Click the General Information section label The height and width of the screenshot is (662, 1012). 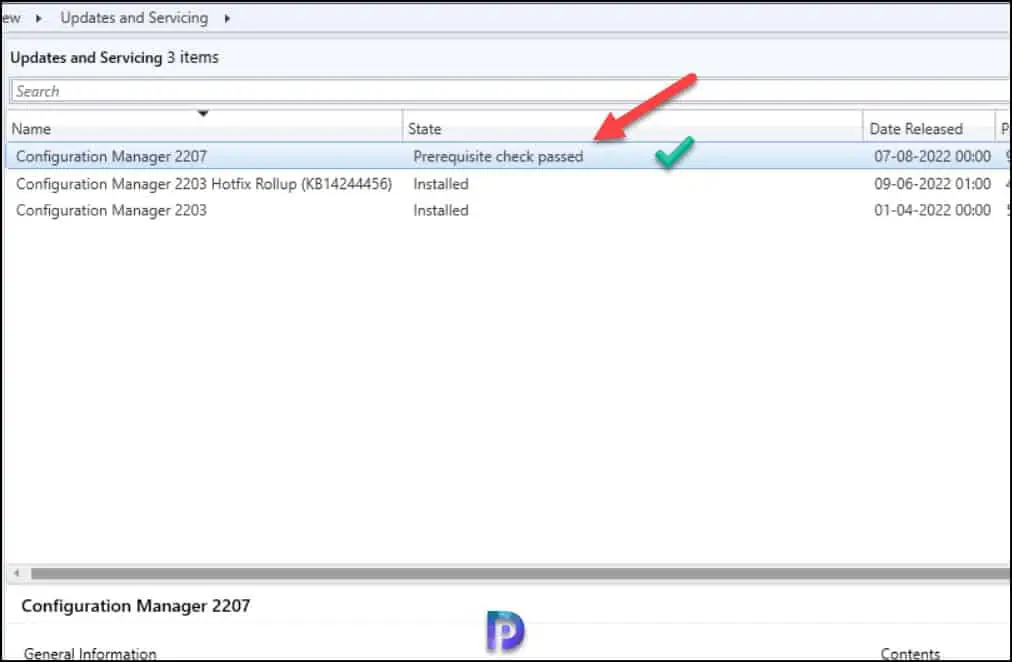coord(90,654)
